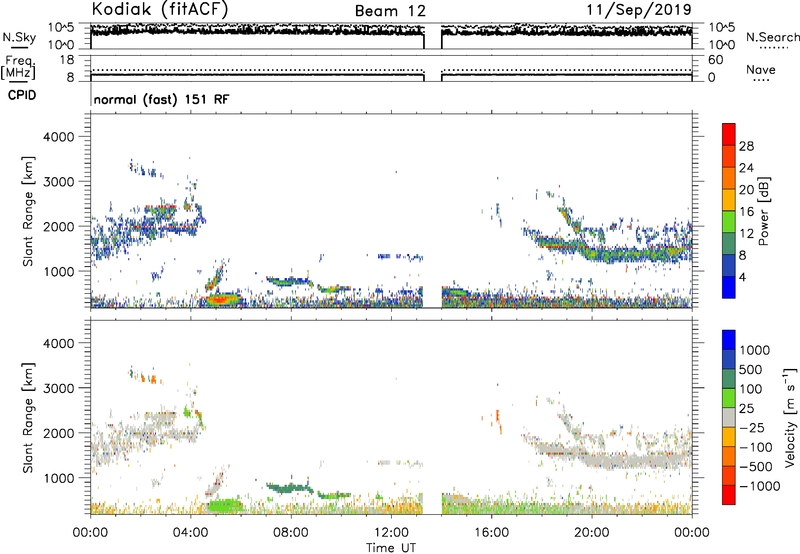Click the power colorbar blue segment near 4
Image resolution: width=800 pixels, height=554 pixels.
pyautogui.click(x=729, y=287)
